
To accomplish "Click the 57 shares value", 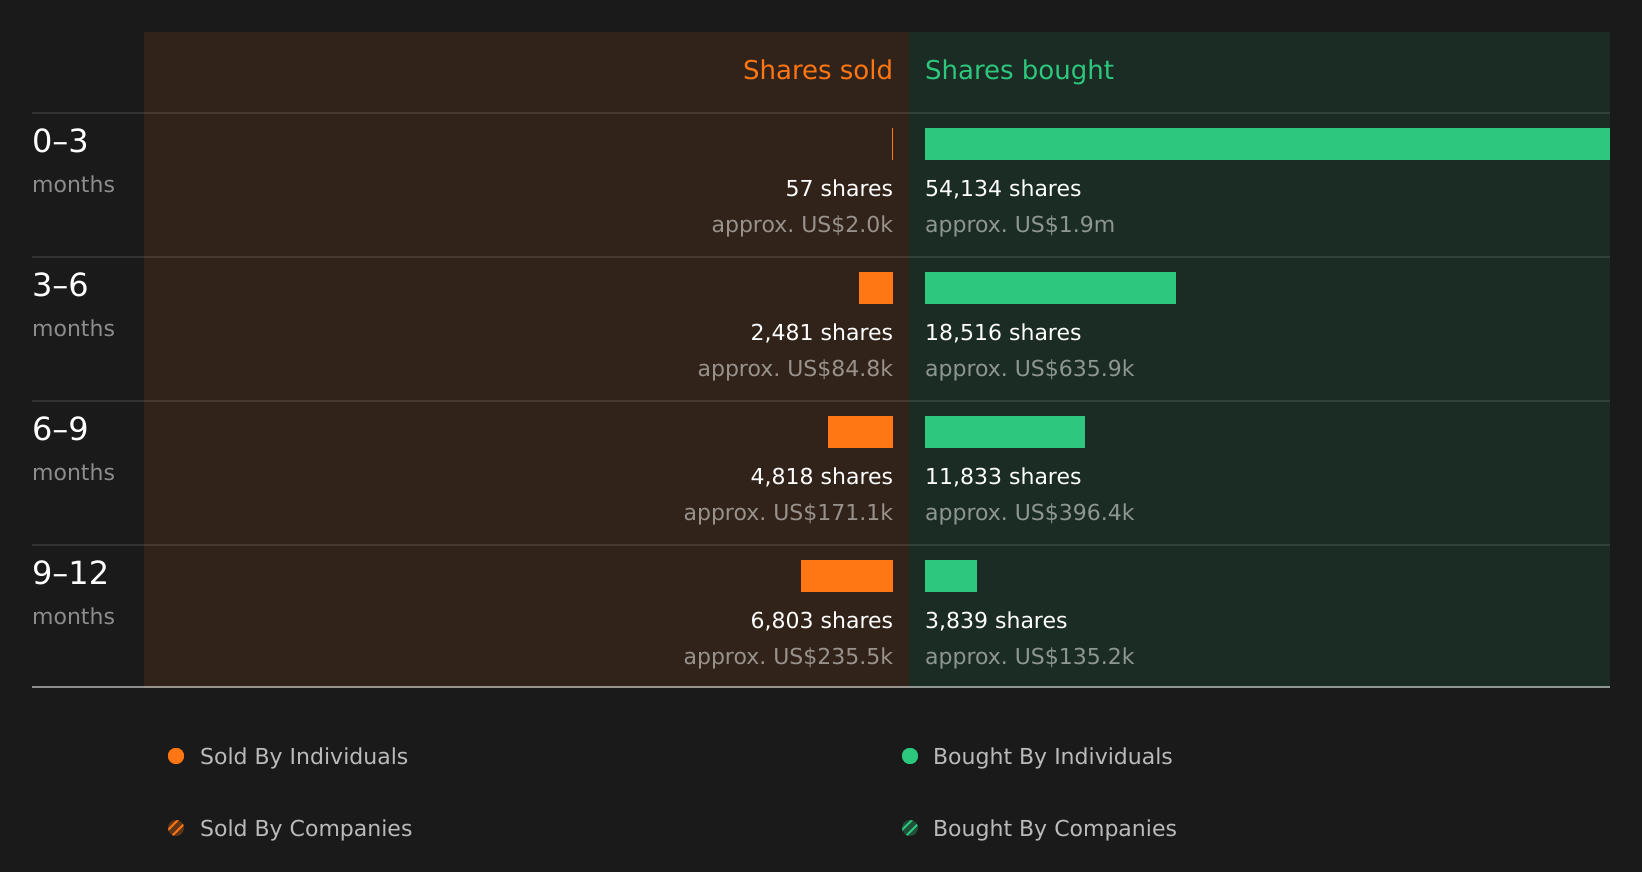I will (839, 189).
